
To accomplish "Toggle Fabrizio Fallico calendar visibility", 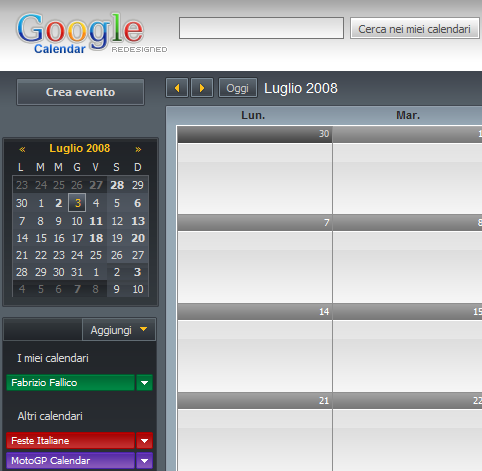I will (70, 383).
